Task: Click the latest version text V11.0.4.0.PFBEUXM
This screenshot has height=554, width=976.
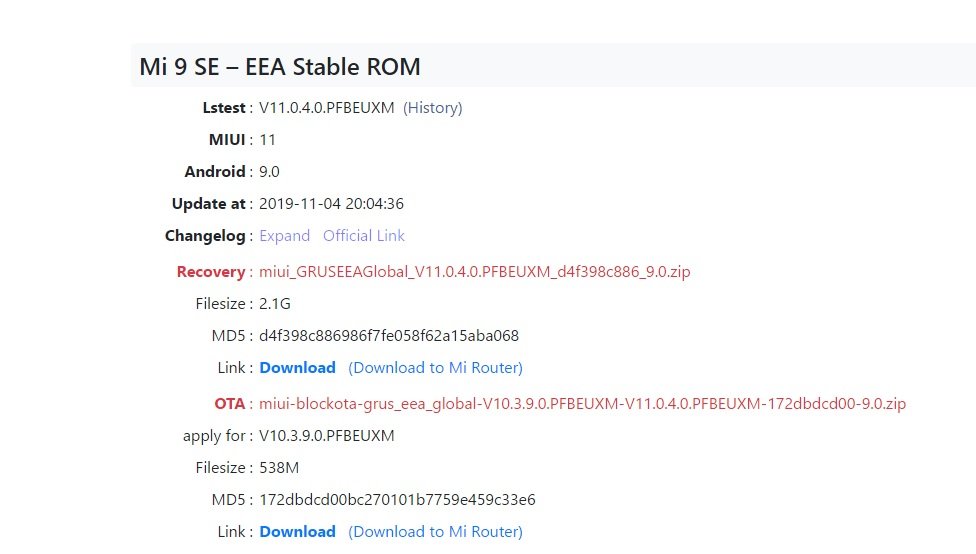Action: 327,108
